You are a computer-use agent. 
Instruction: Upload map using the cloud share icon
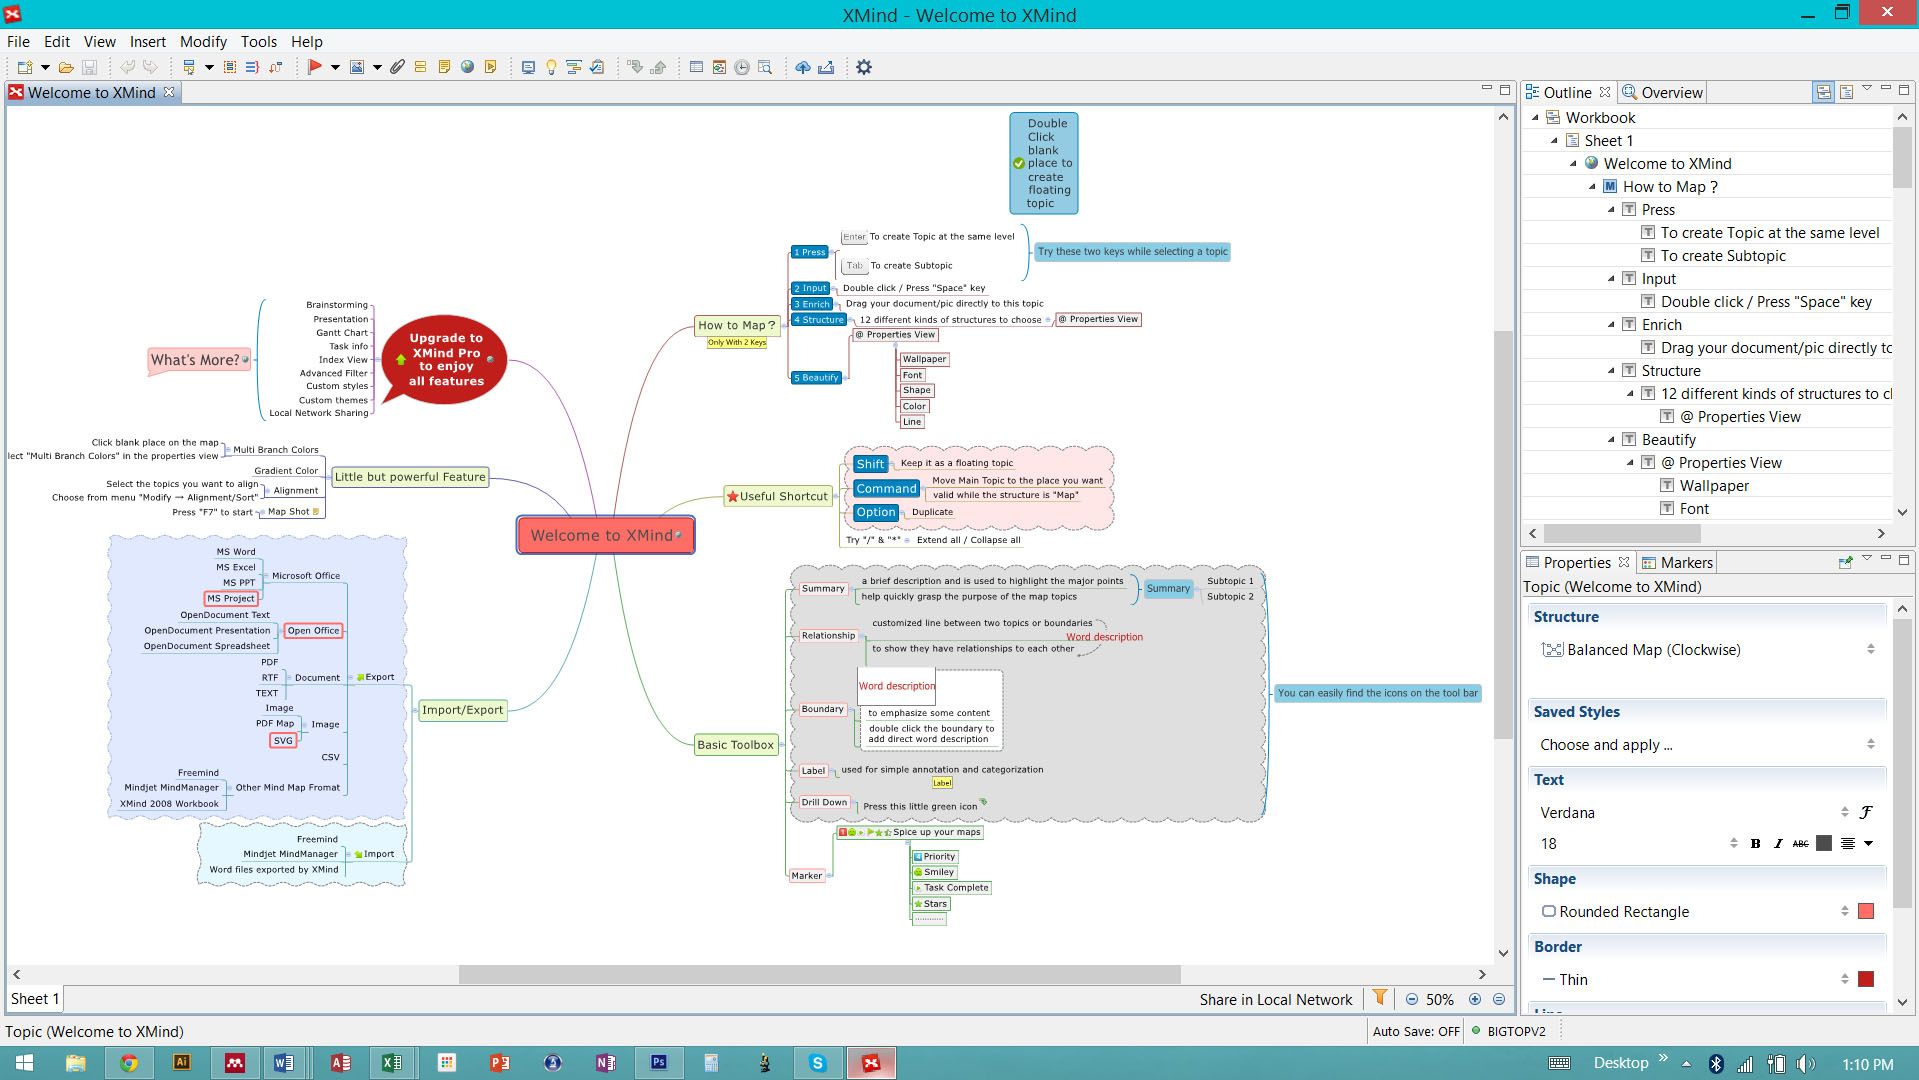click(x=801, y=66)
